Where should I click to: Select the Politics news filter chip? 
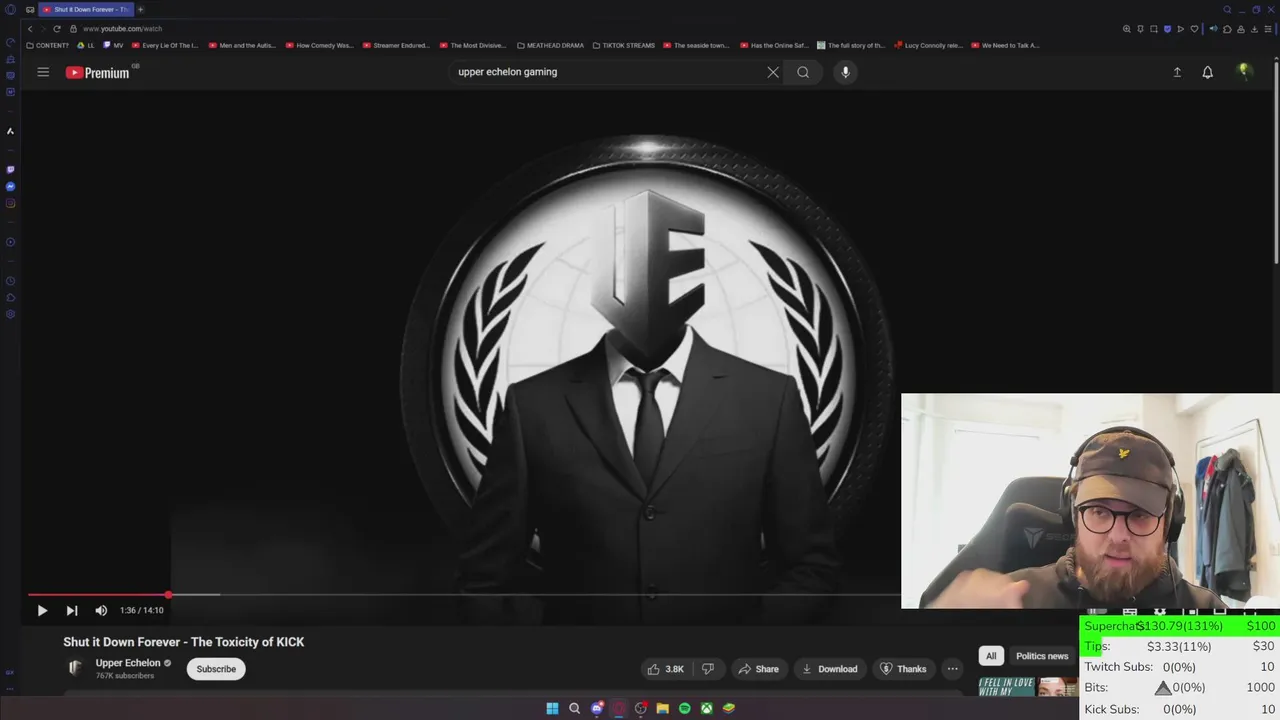coord(1042,656)
